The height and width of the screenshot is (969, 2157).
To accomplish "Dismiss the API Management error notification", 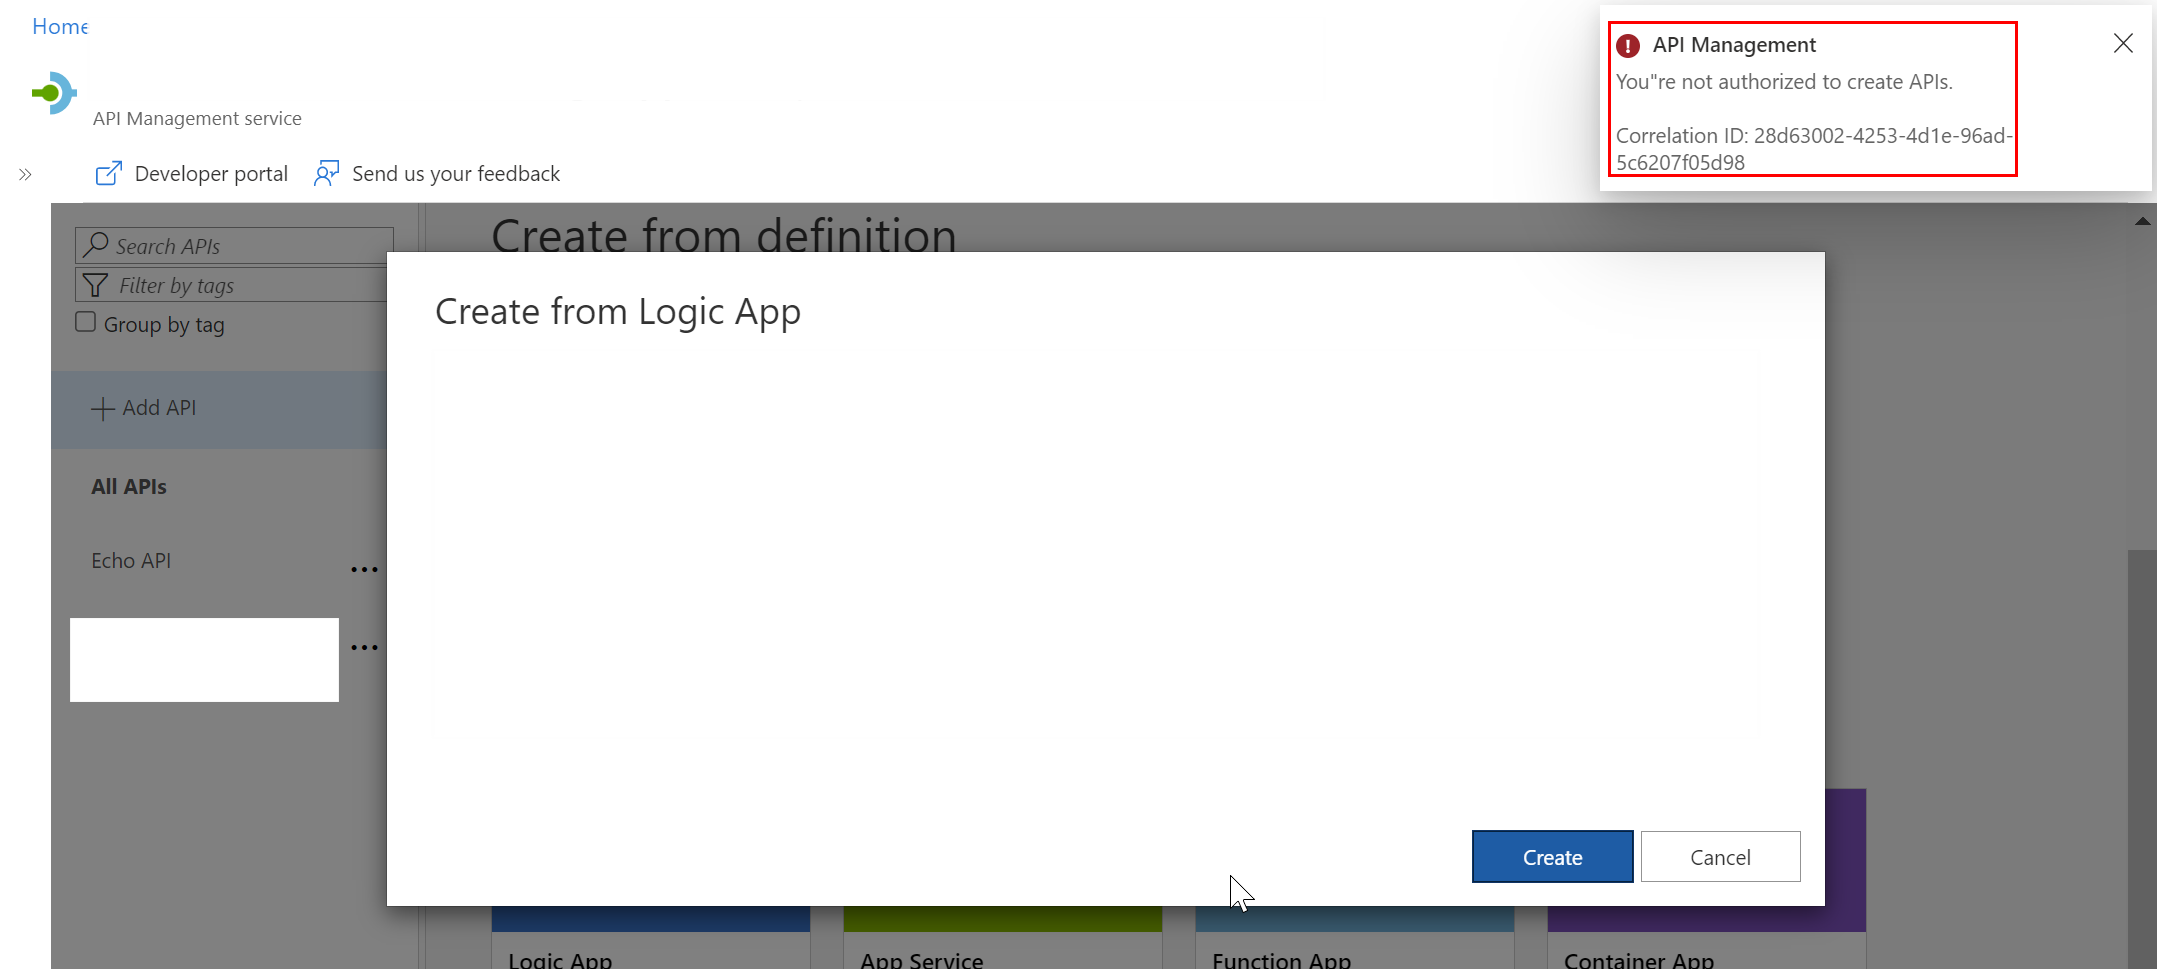I will [x=2123, y=43].
